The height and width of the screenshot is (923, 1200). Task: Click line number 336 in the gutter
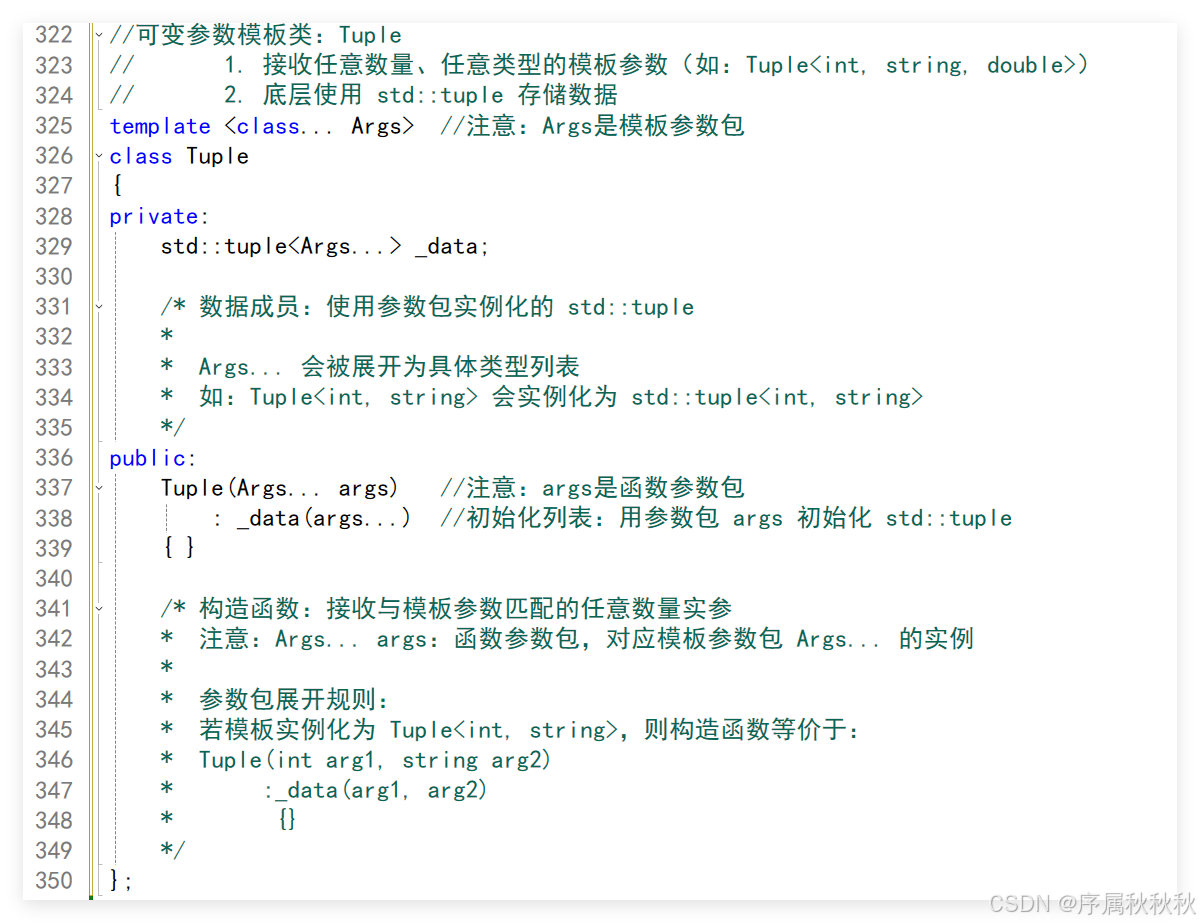click(x=54, y=458)
